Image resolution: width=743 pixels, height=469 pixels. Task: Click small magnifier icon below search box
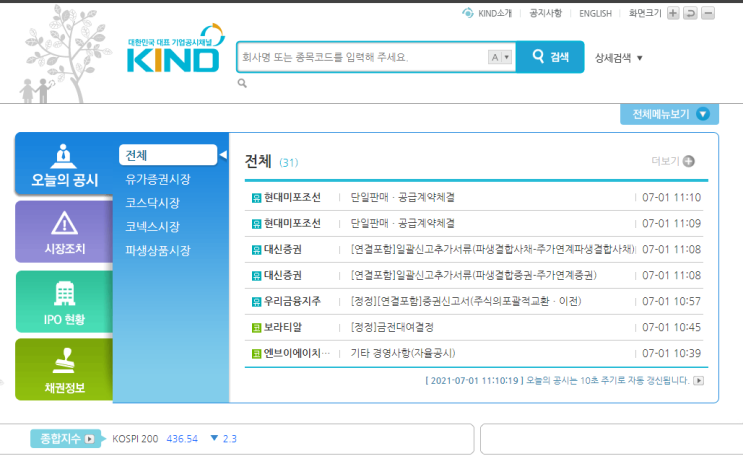242,83
